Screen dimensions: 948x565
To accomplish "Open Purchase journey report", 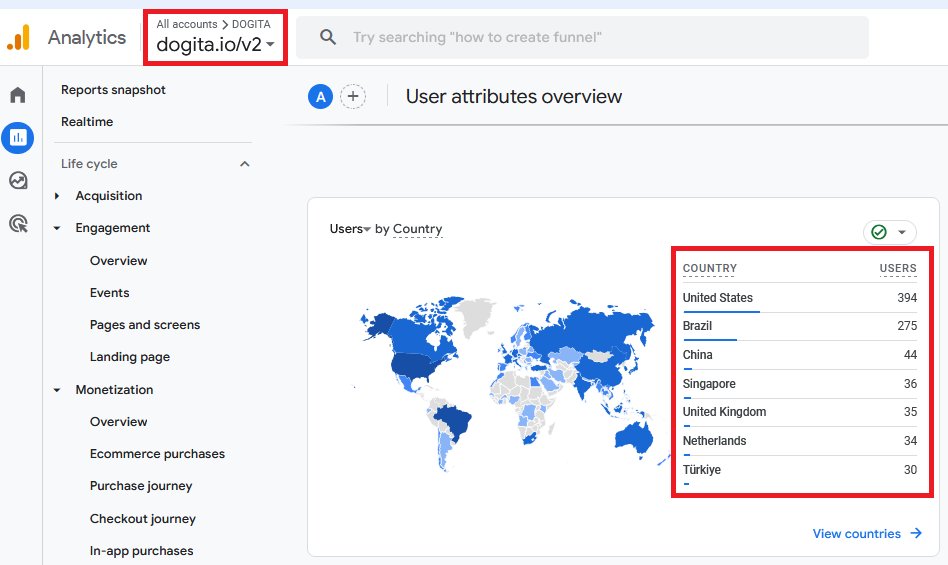I will coord(141,486).
